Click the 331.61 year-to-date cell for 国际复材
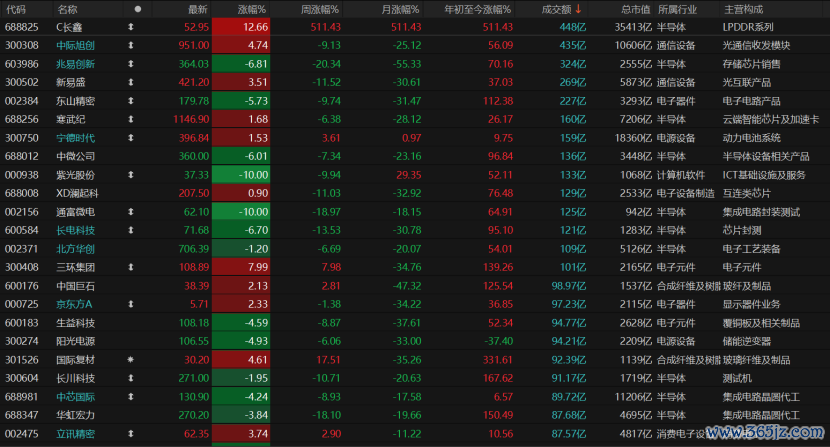Screen dimensions: 830x447 pos(498,360)
